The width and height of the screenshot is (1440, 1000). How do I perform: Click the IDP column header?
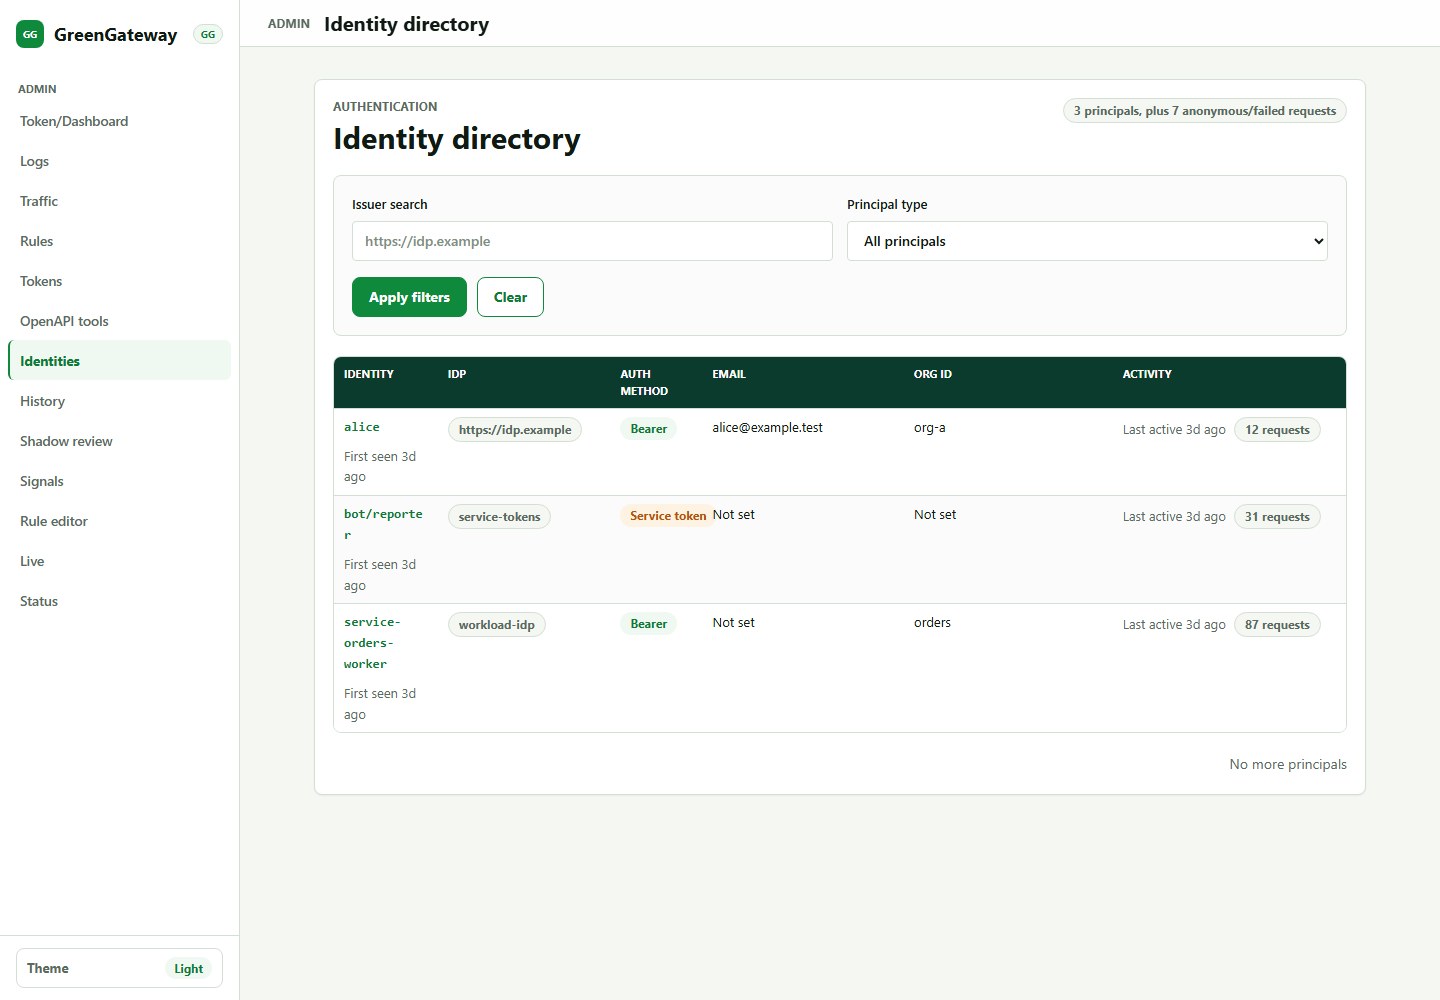[457, 374]
